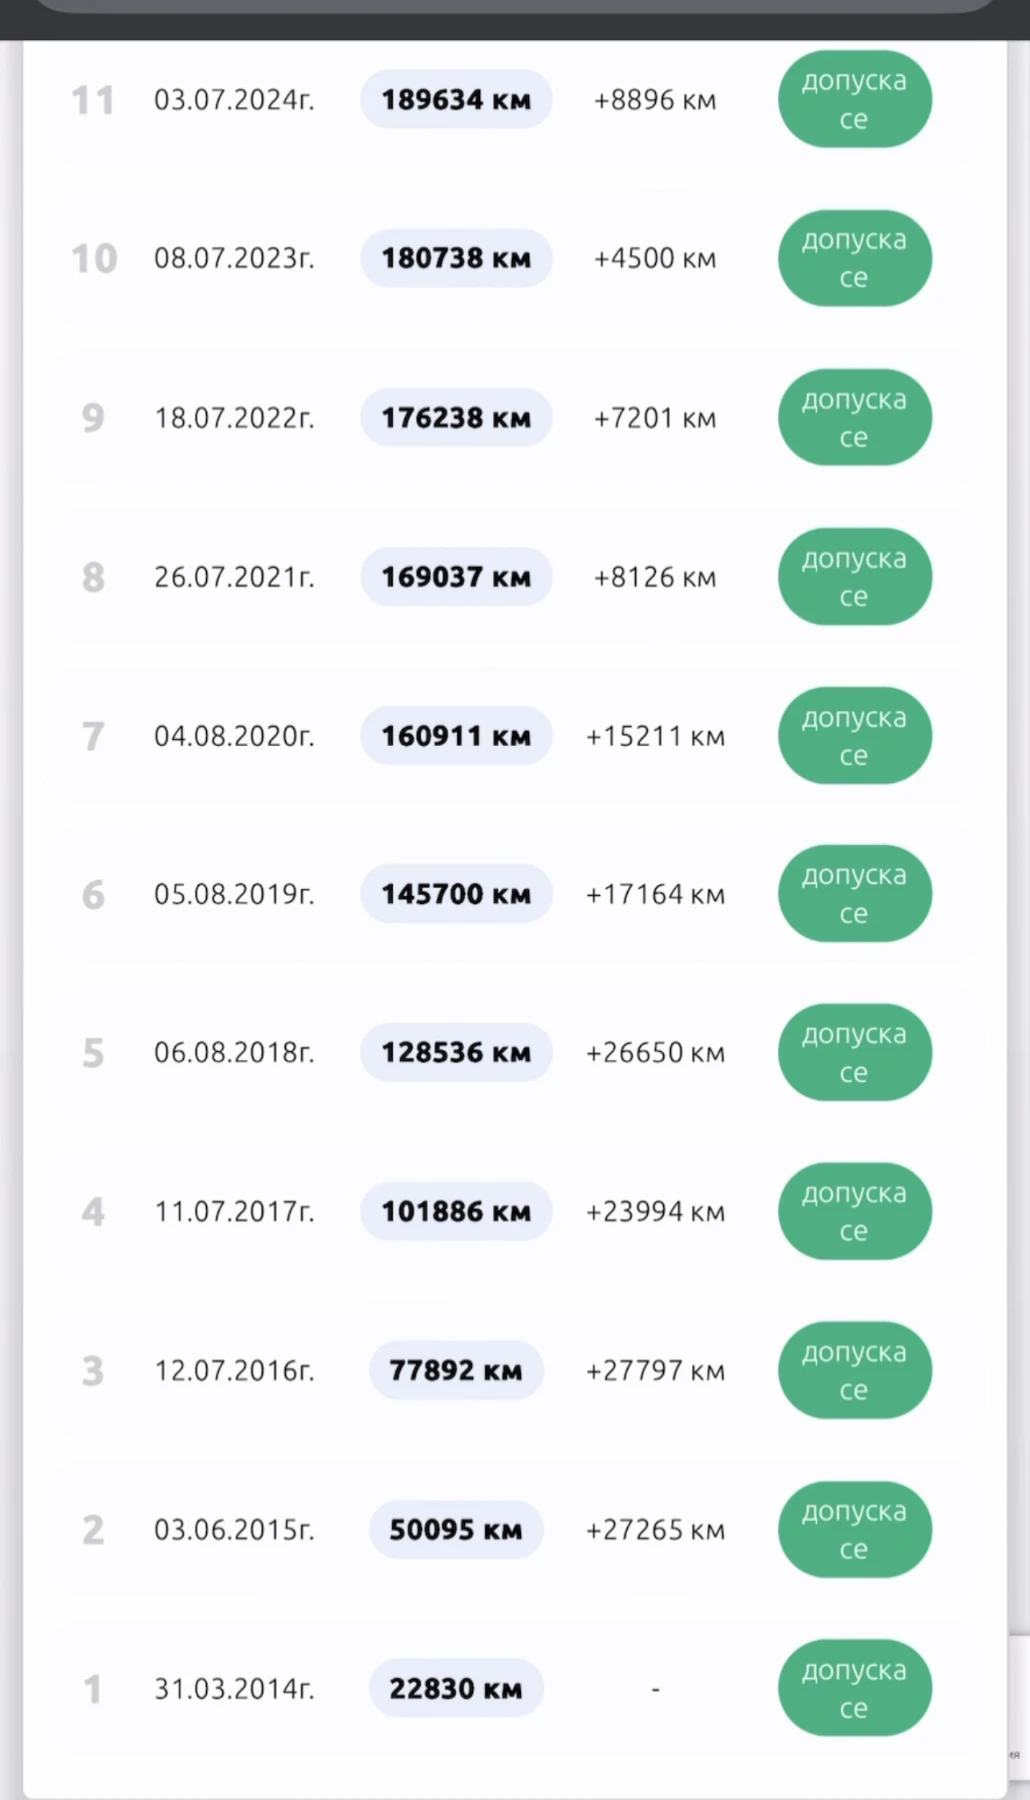Tap the status badge for 31.03.2014

(855, 1688)
